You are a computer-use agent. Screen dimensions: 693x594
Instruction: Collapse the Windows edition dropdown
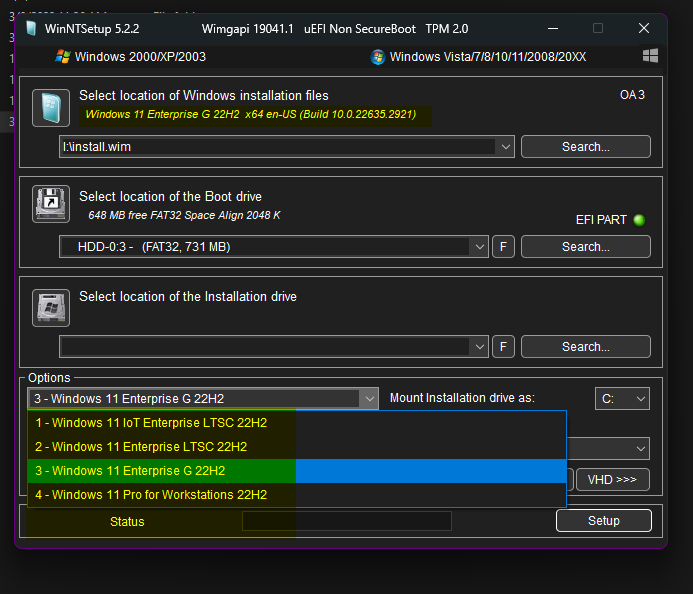[369, 399]
